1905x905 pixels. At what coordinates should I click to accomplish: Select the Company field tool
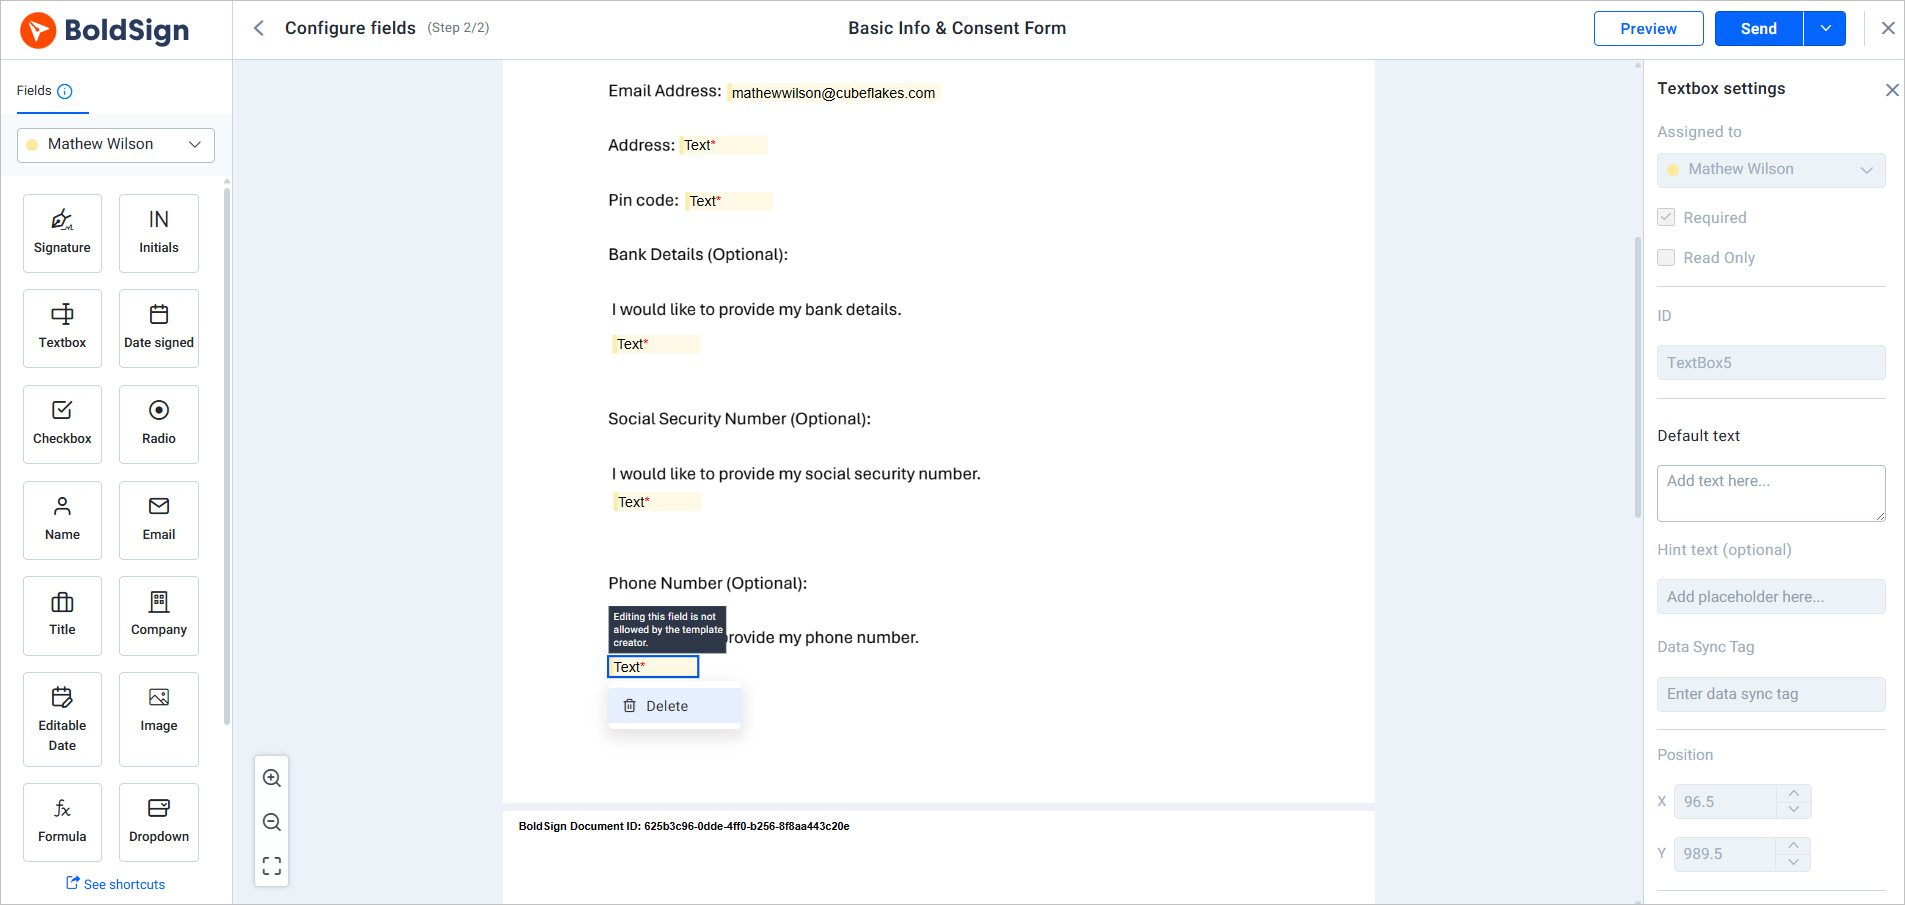(x=159, y=616)
